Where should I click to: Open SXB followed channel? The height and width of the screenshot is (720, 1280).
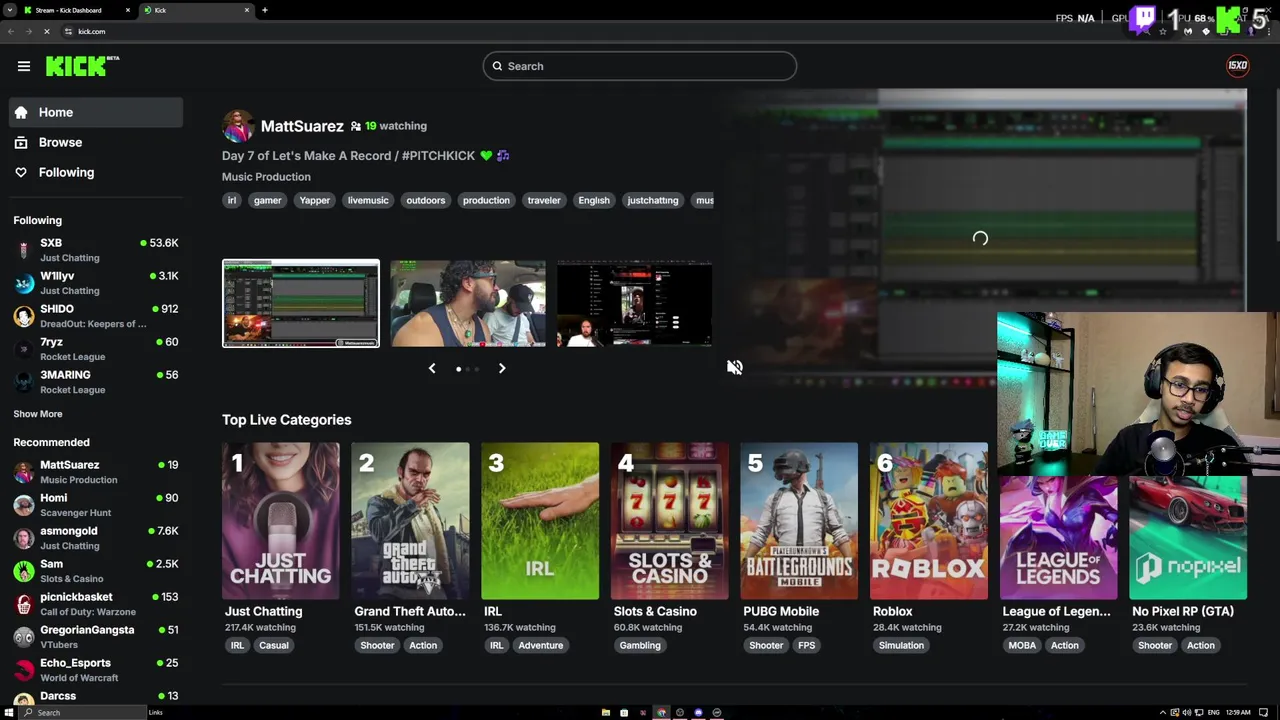(x=96, y=250)
